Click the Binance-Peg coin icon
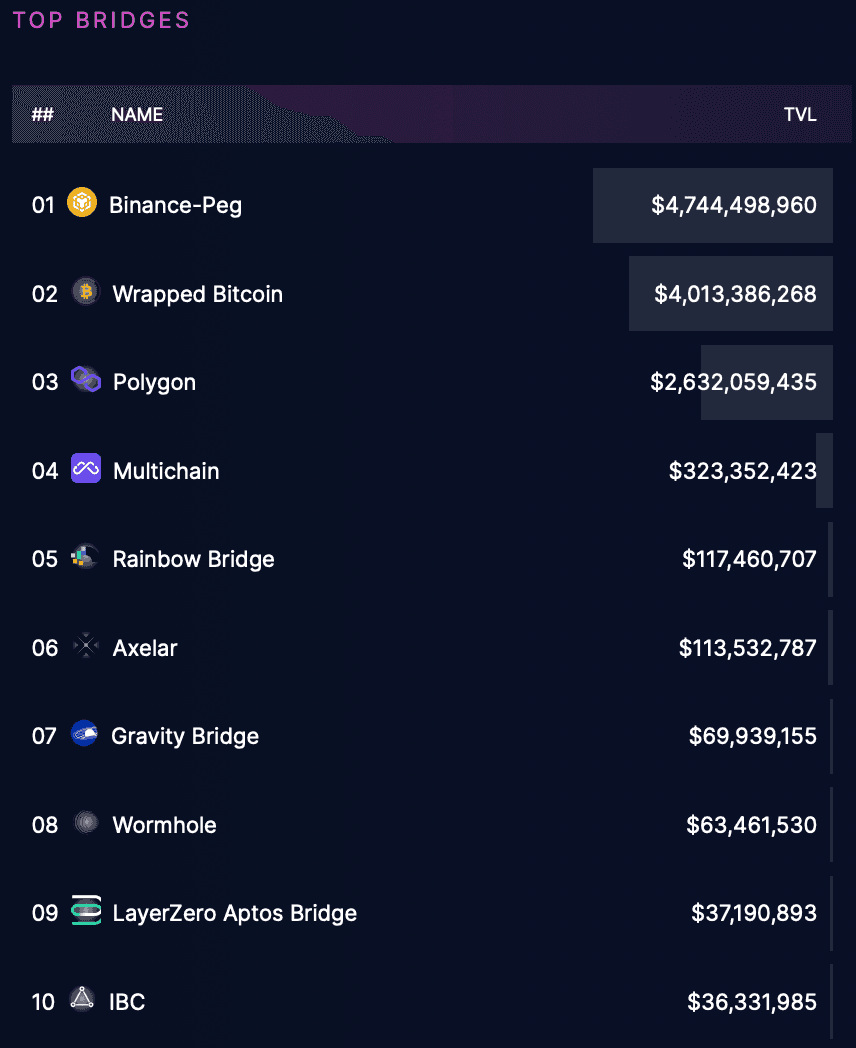This screenshot has height=1048, width=856. (x=82, y=204)
